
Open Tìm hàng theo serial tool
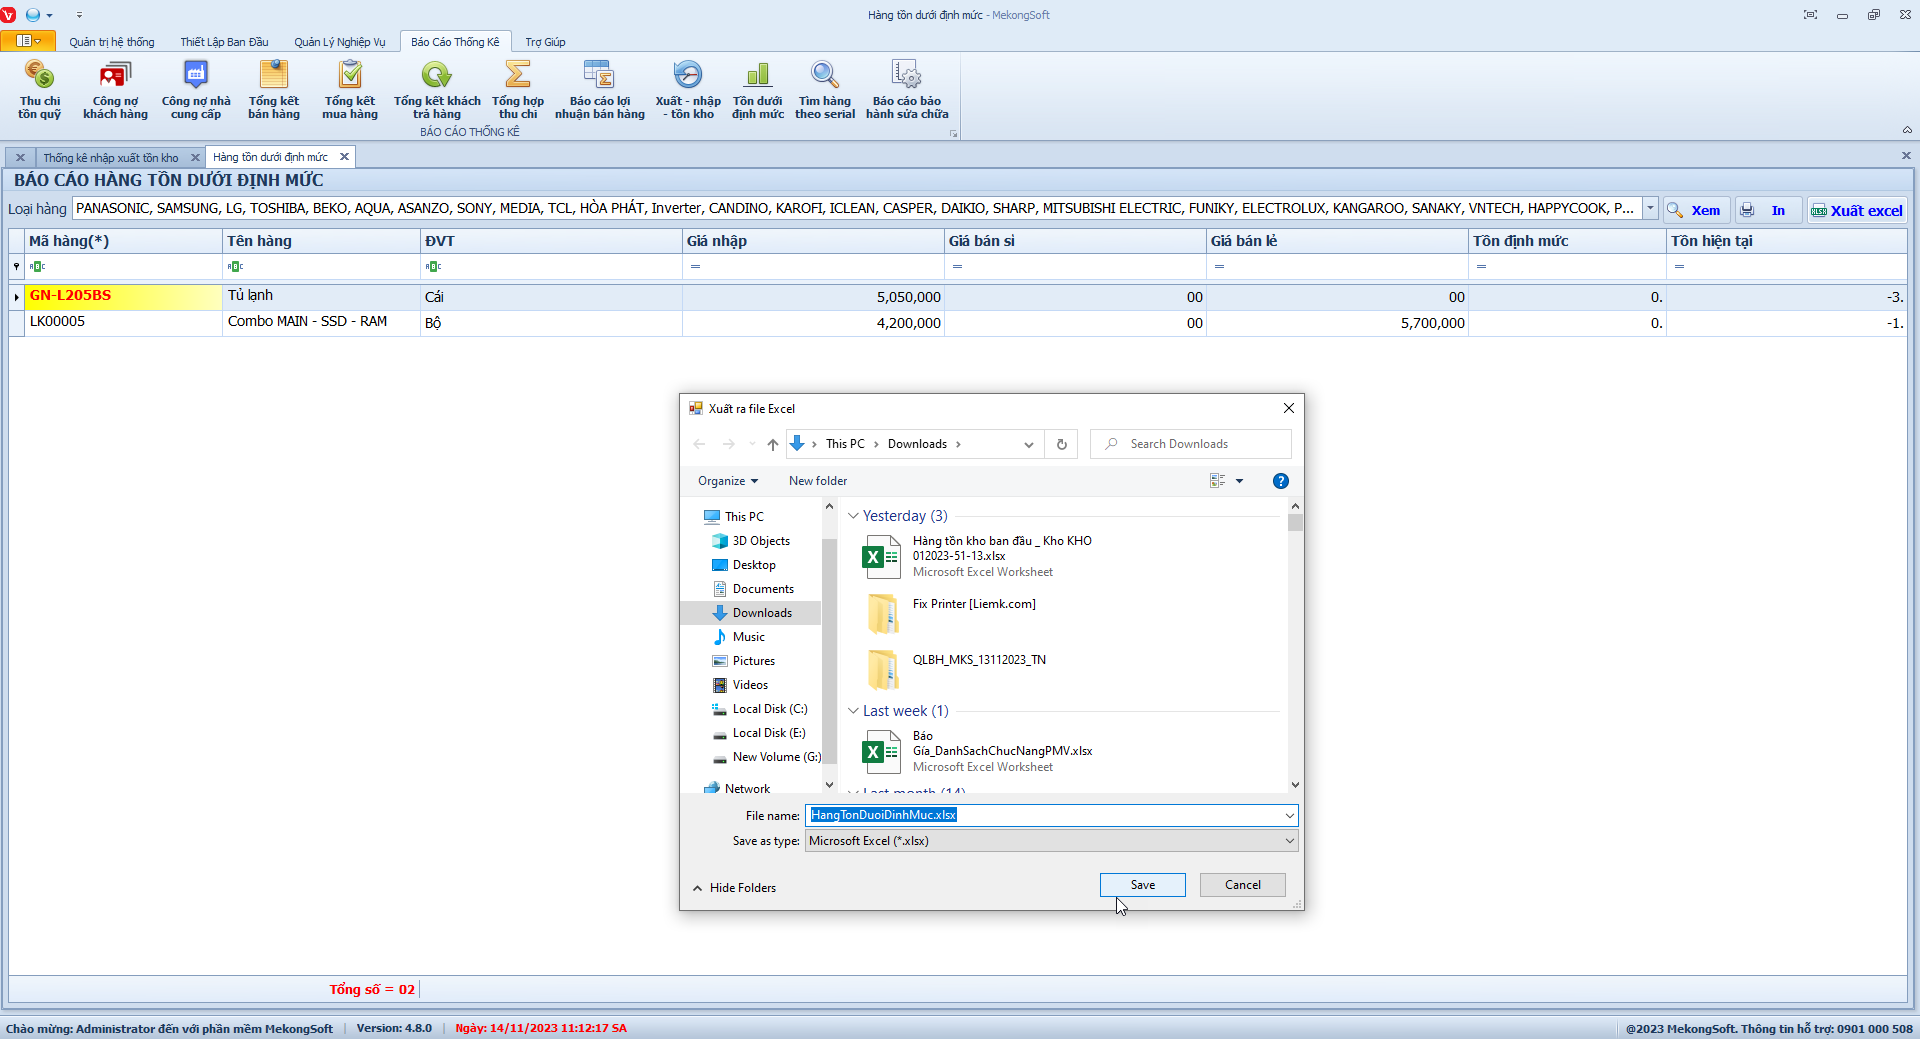tap(824, 90)
